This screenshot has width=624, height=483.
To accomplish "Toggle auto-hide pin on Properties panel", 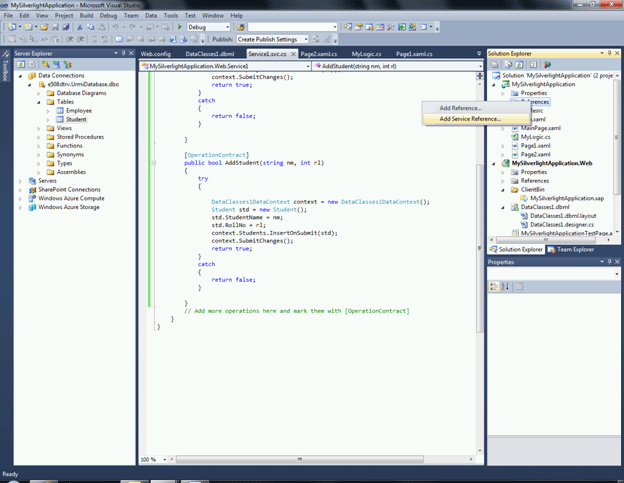I will pyautogui.click(x=609, y=262).
